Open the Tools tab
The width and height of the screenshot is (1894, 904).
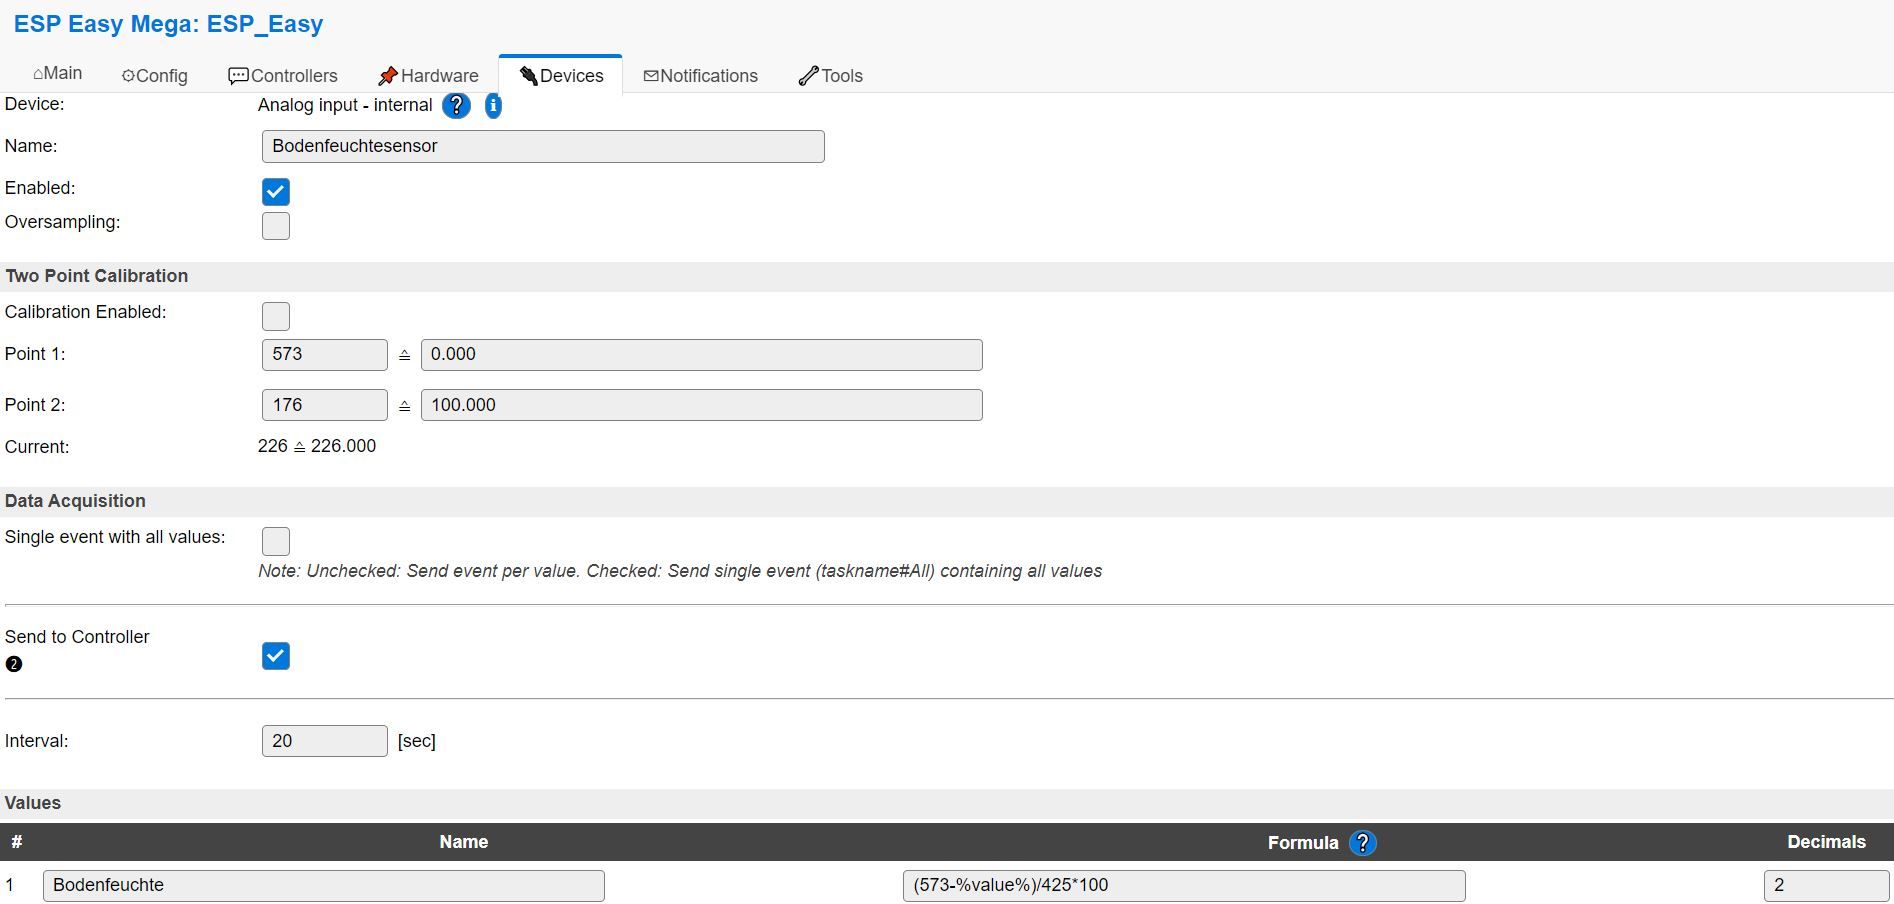[x=830, y=76]
